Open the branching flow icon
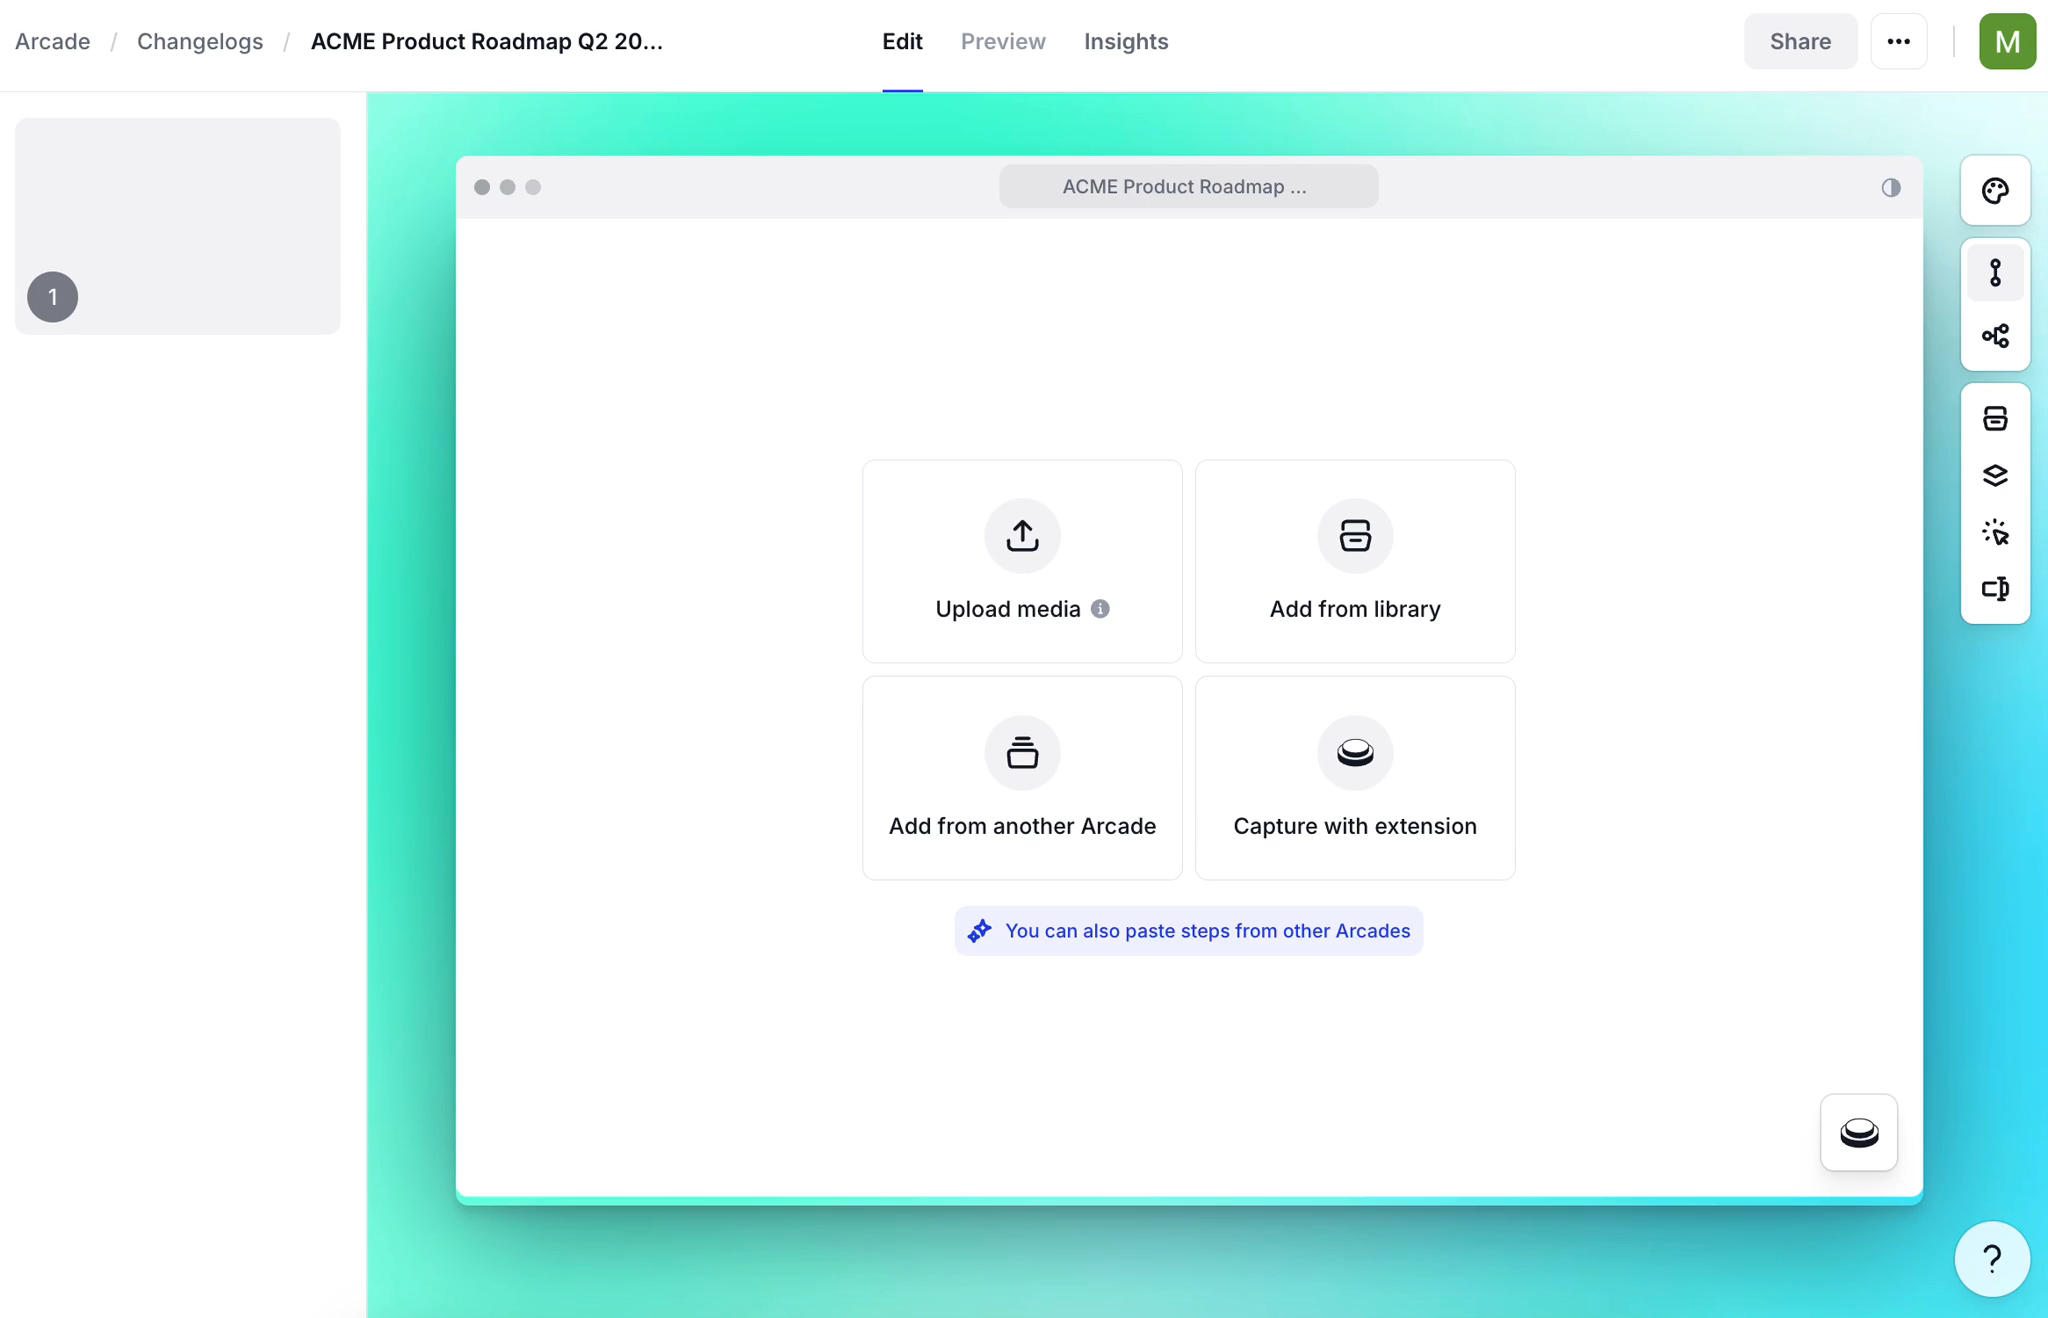This screenshot has width=2048, height=1318. tap(1995, 336)
